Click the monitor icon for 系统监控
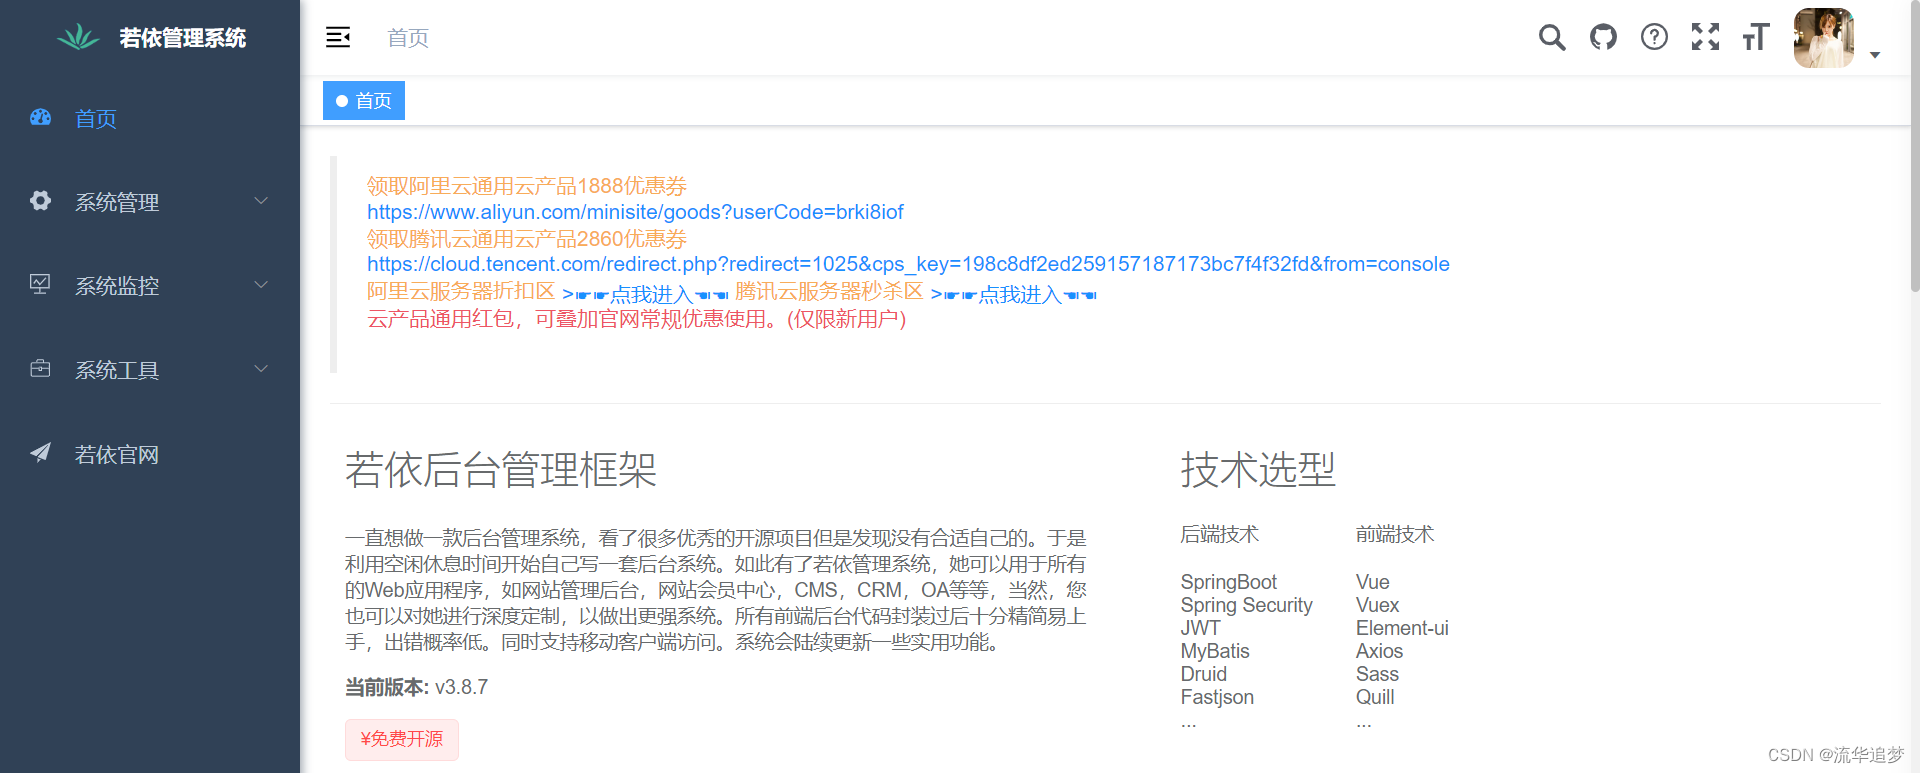1920x773 pixels. (x=40, y=285)
